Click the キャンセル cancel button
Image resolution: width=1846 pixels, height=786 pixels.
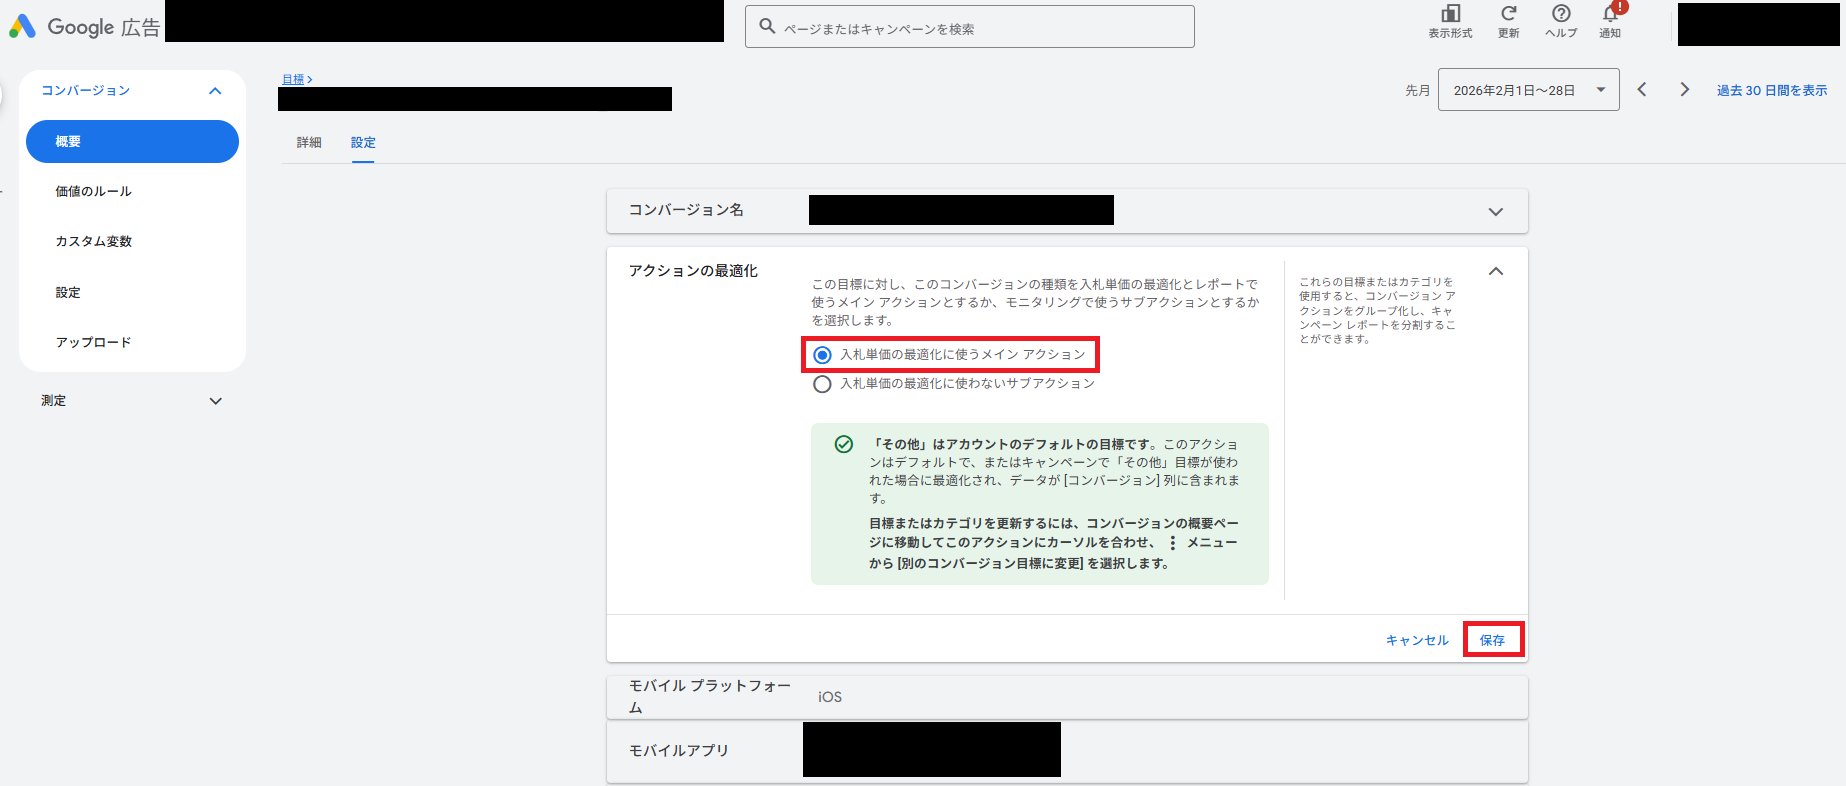(1416, 640)
